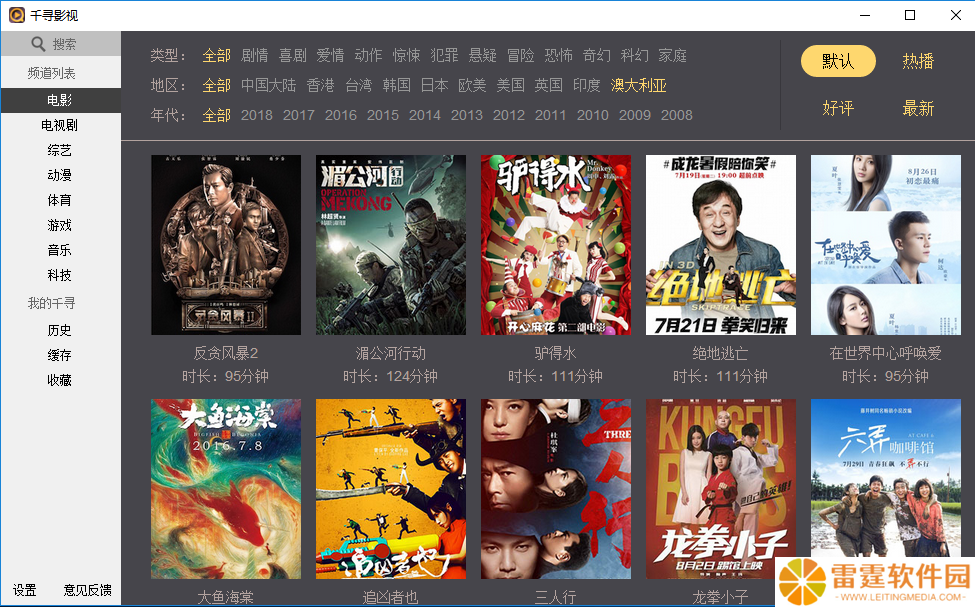Filter year by 2016

pyautogui.click(x=341, y=115)
